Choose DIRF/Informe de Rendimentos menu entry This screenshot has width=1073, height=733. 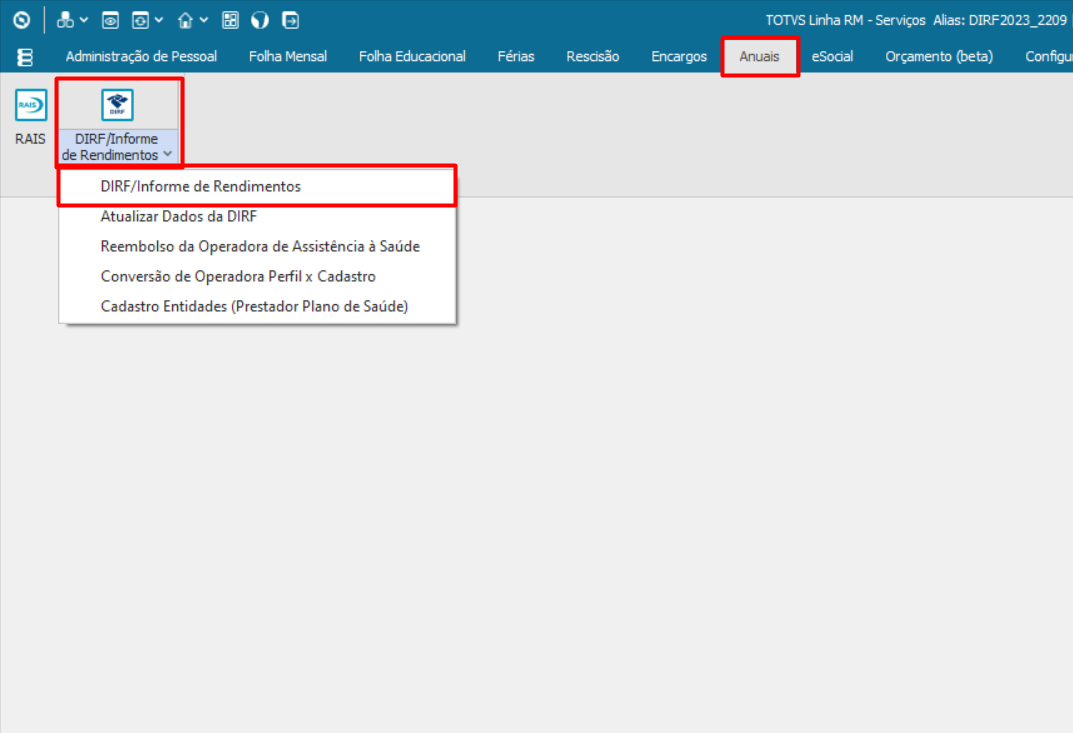coord(257,186)
